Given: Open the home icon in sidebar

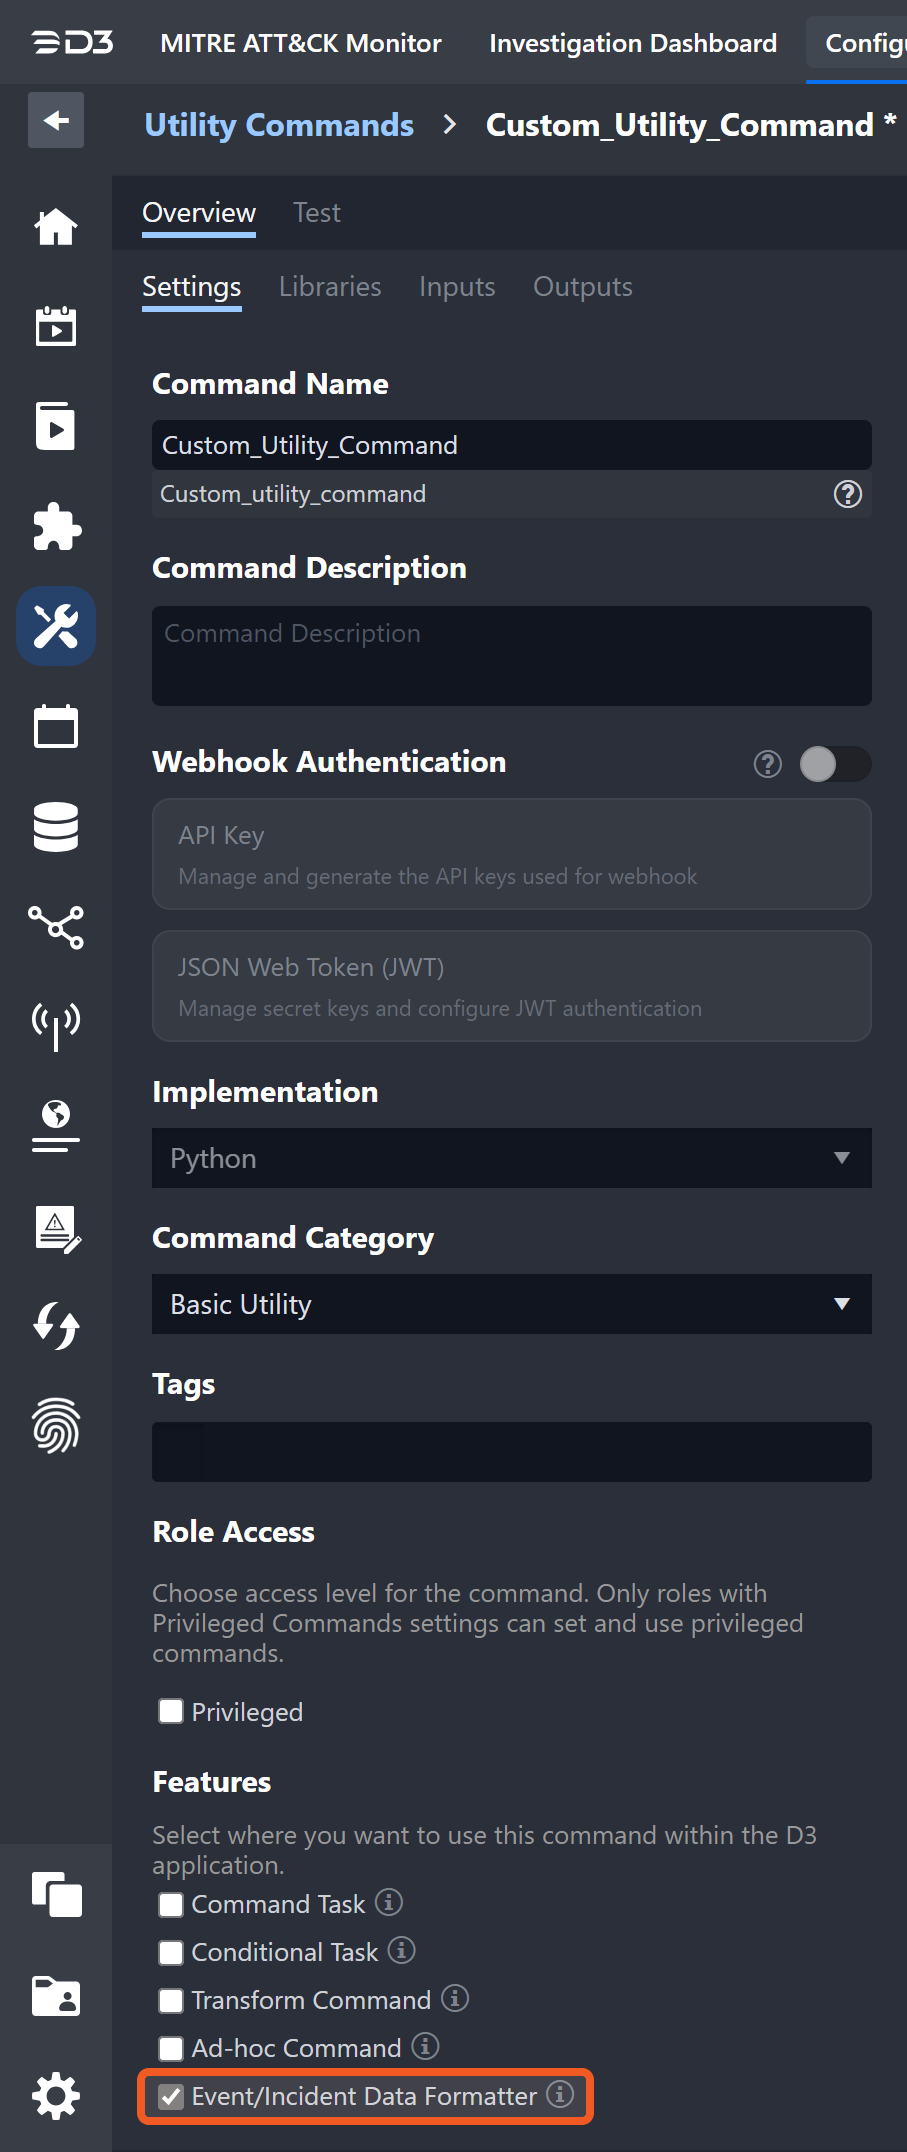Looking at the screenshot, I should (x=56, y=227).
